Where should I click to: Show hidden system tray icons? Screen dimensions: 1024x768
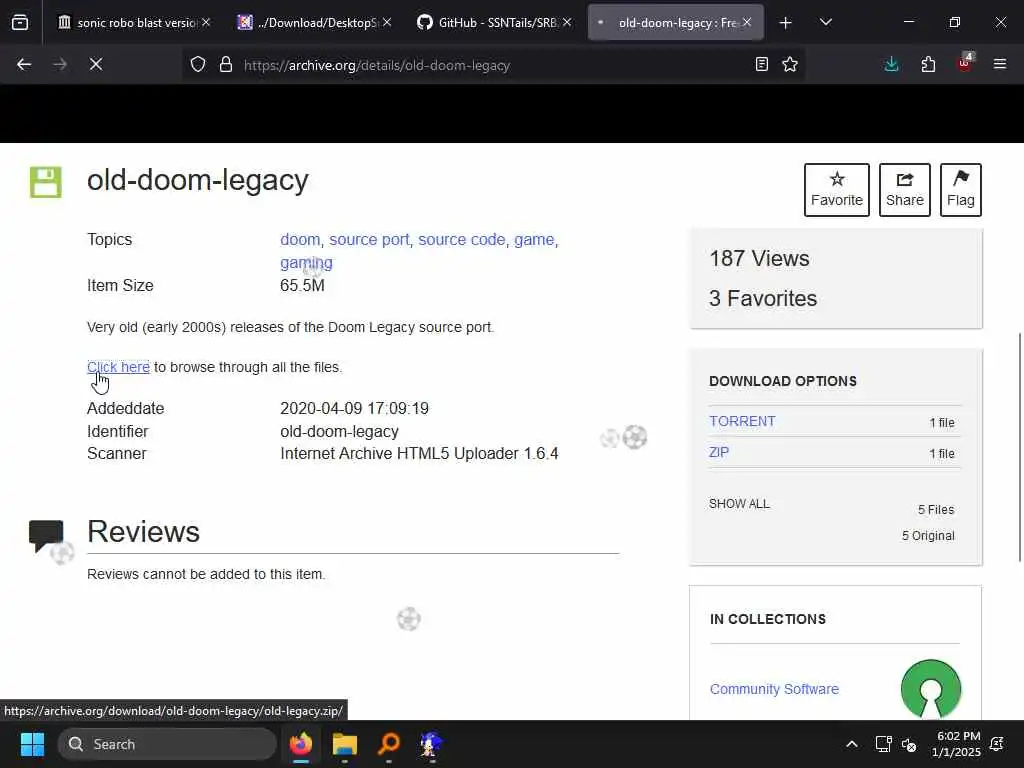pyautogui.click(x=852, y=744)
